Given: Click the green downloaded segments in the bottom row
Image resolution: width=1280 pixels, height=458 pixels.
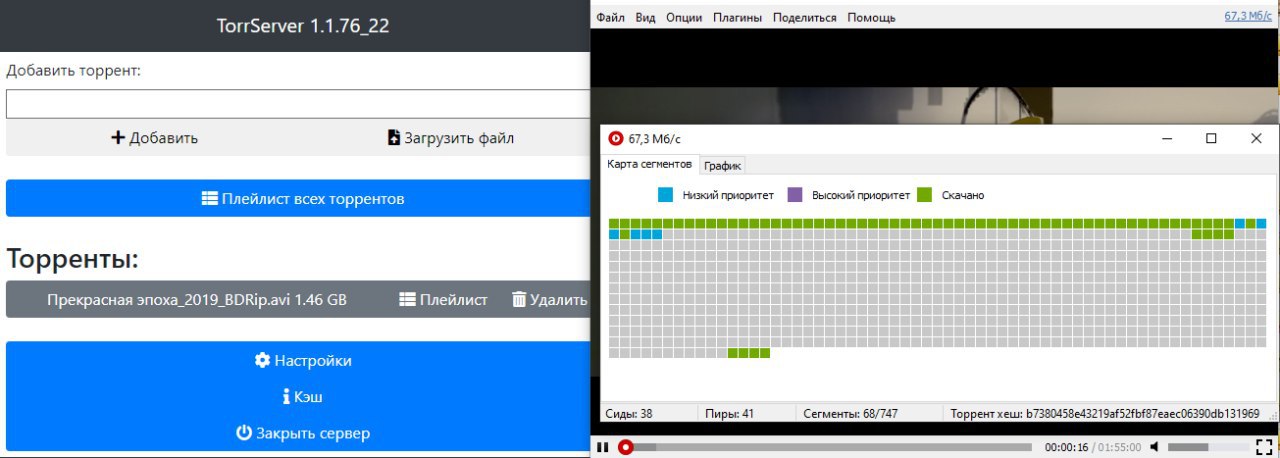Looking at the screenshot, I should pos(749,353).
